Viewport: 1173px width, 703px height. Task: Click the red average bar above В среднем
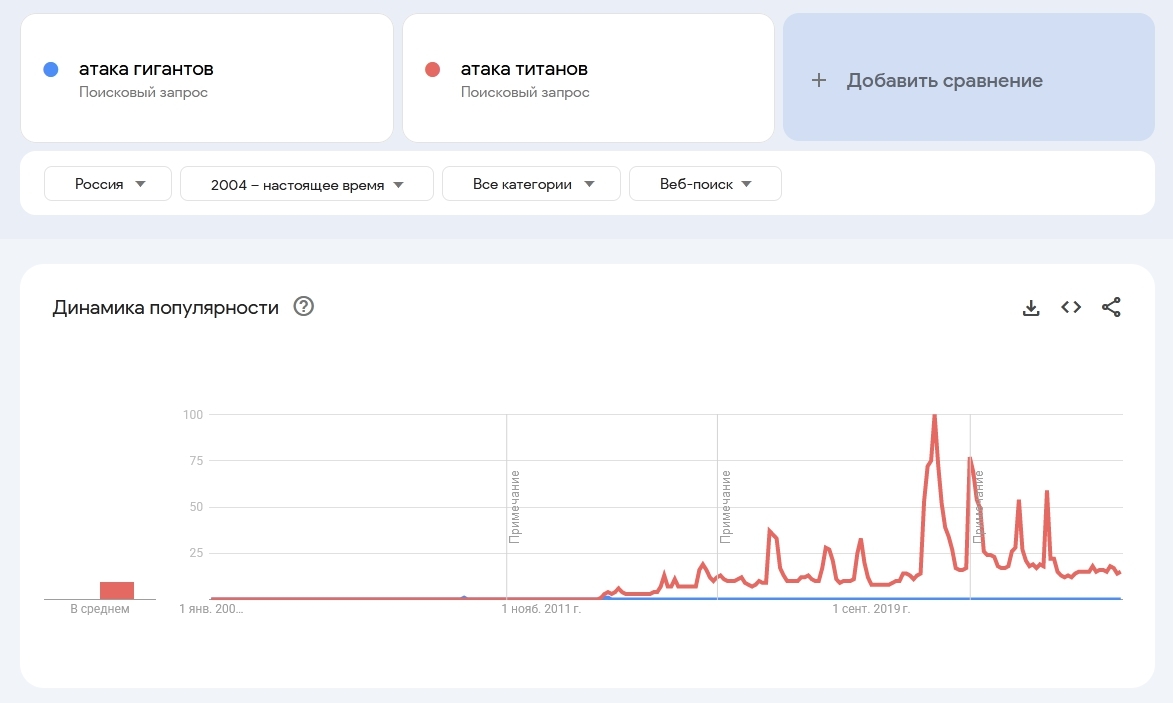pos(117,590)
